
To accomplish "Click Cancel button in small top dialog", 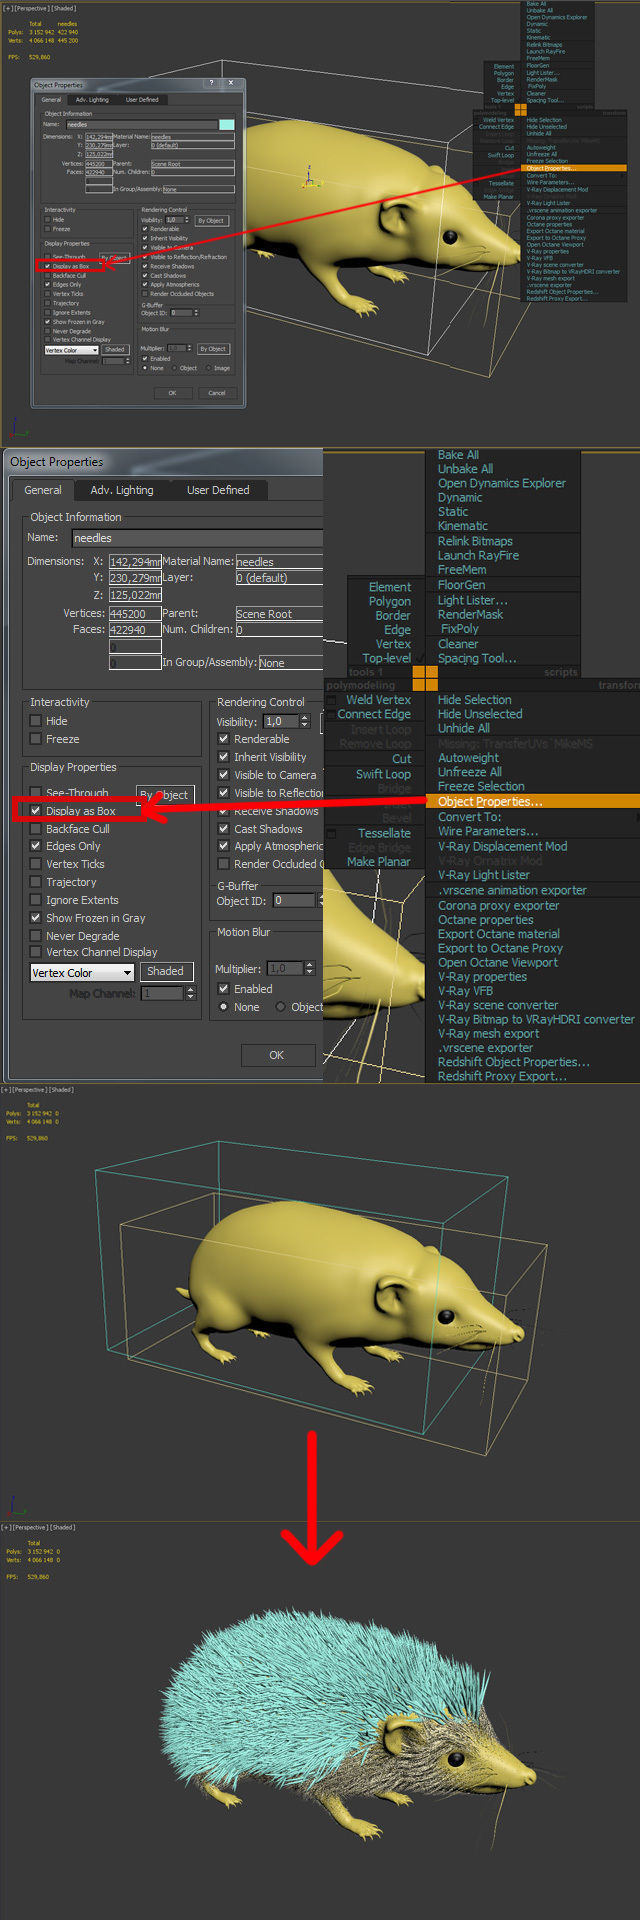I will pyautogui.click(x=217, y=393).
